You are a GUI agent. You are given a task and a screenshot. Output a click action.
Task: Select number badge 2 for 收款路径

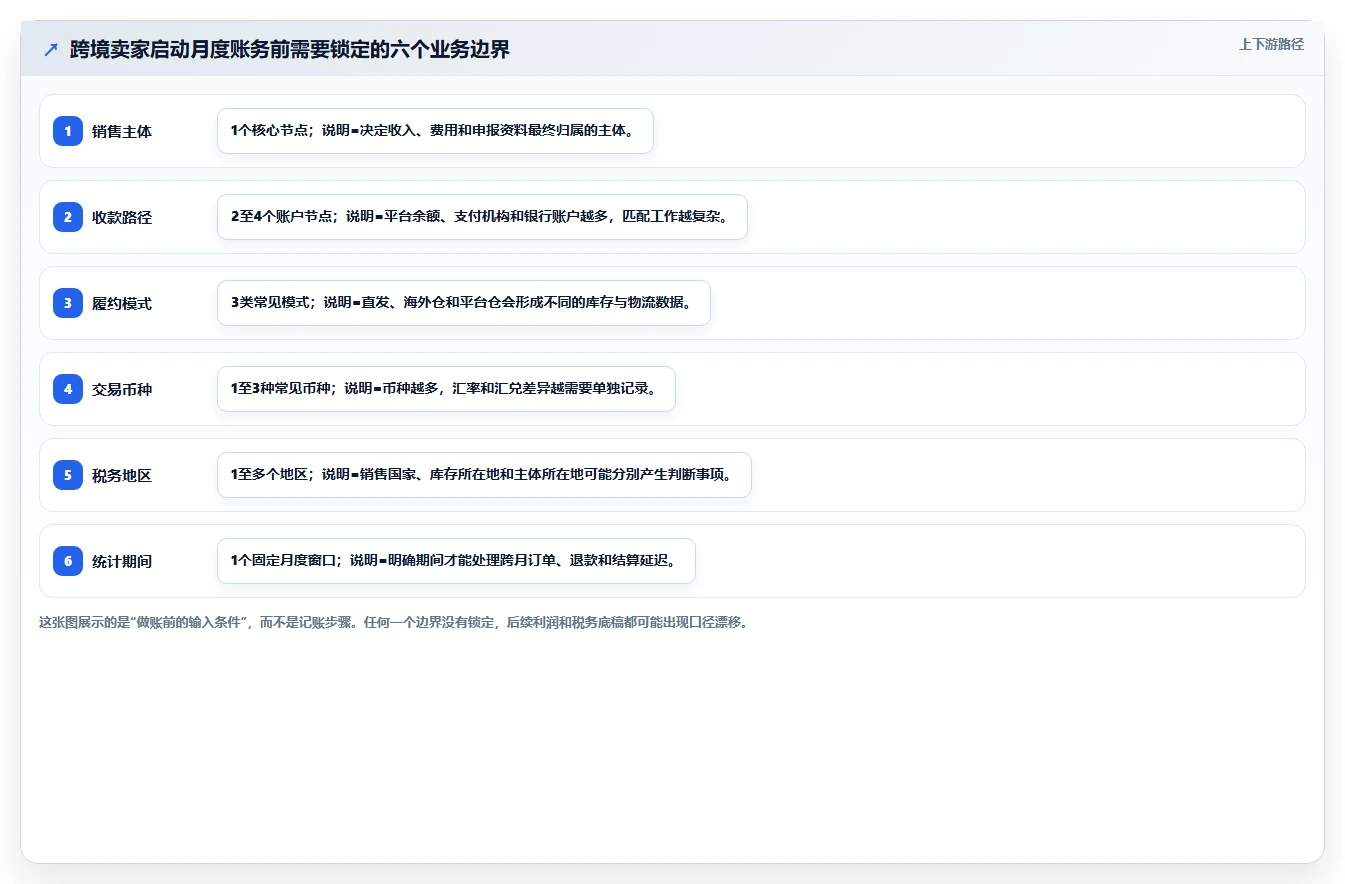[68, 217]
